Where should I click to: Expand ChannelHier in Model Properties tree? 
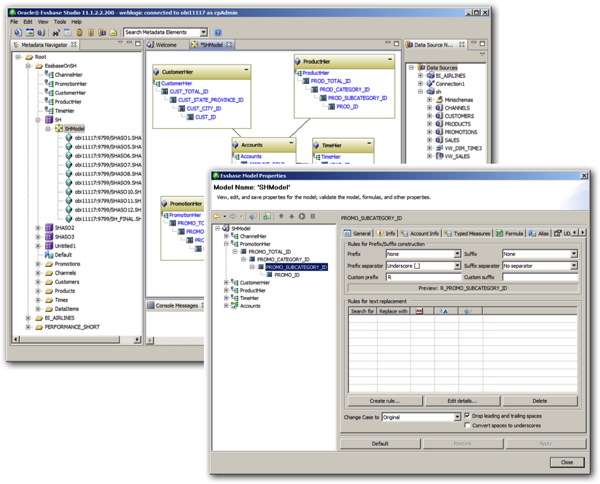(x=226, y=236)
